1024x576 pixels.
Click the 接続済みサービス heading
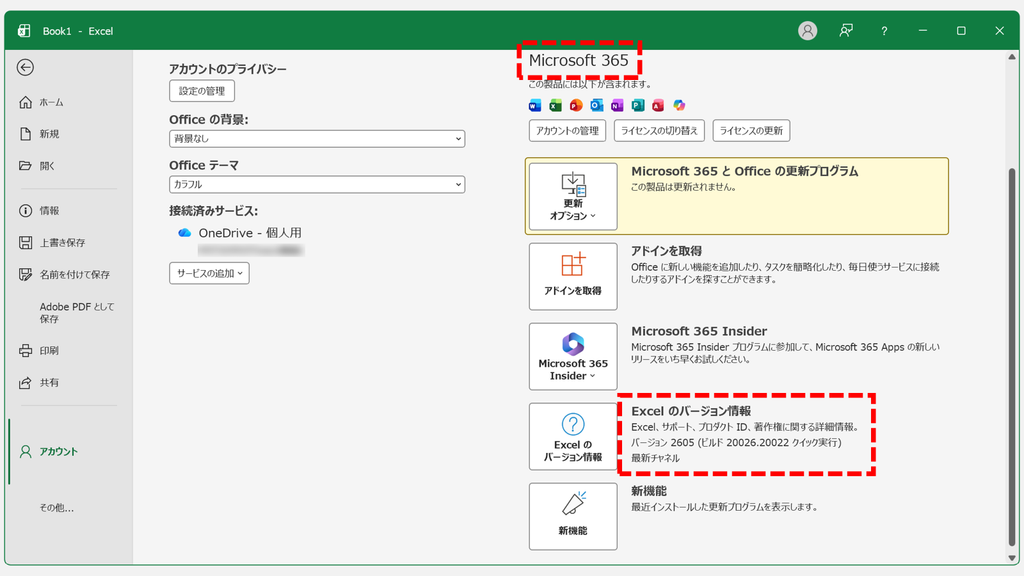pyautogui.click(x=214, y=211)
